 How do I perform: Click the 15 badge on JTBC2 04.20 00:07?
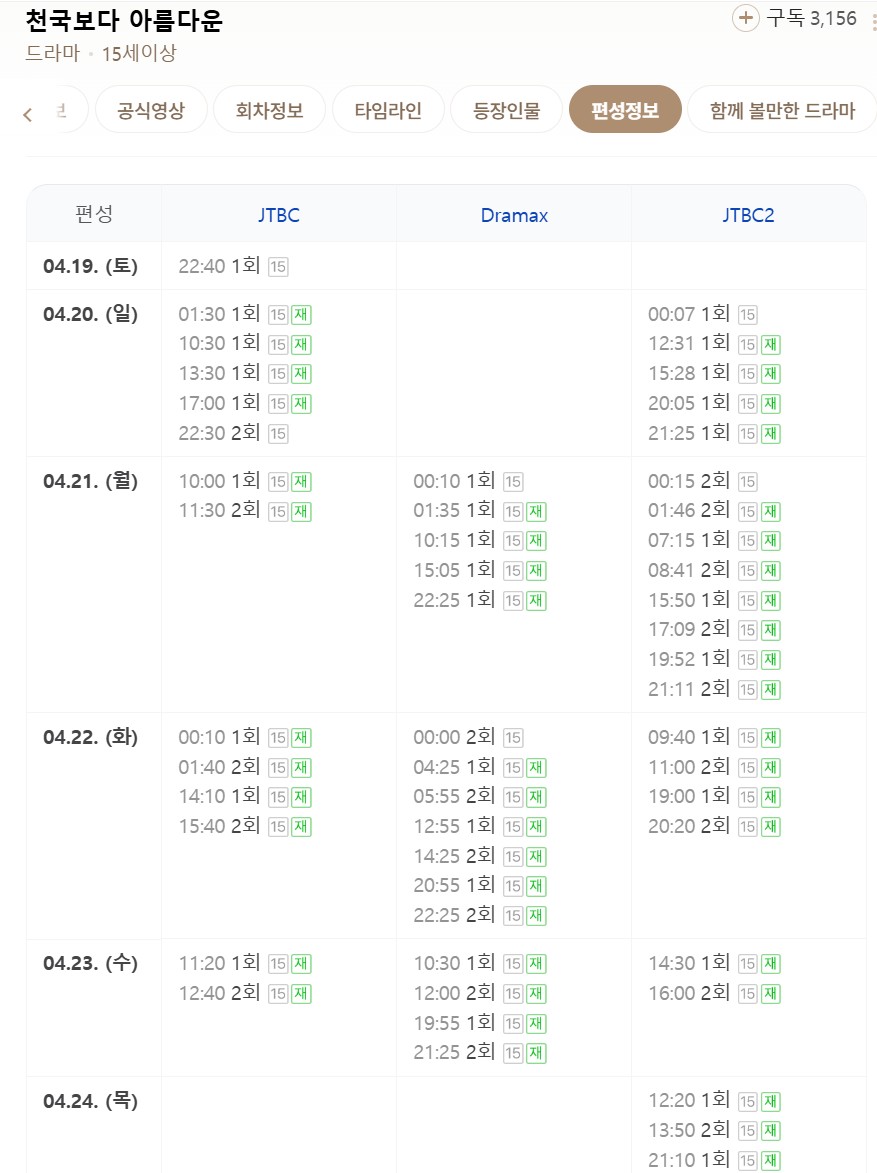click(x=747, y=315)
